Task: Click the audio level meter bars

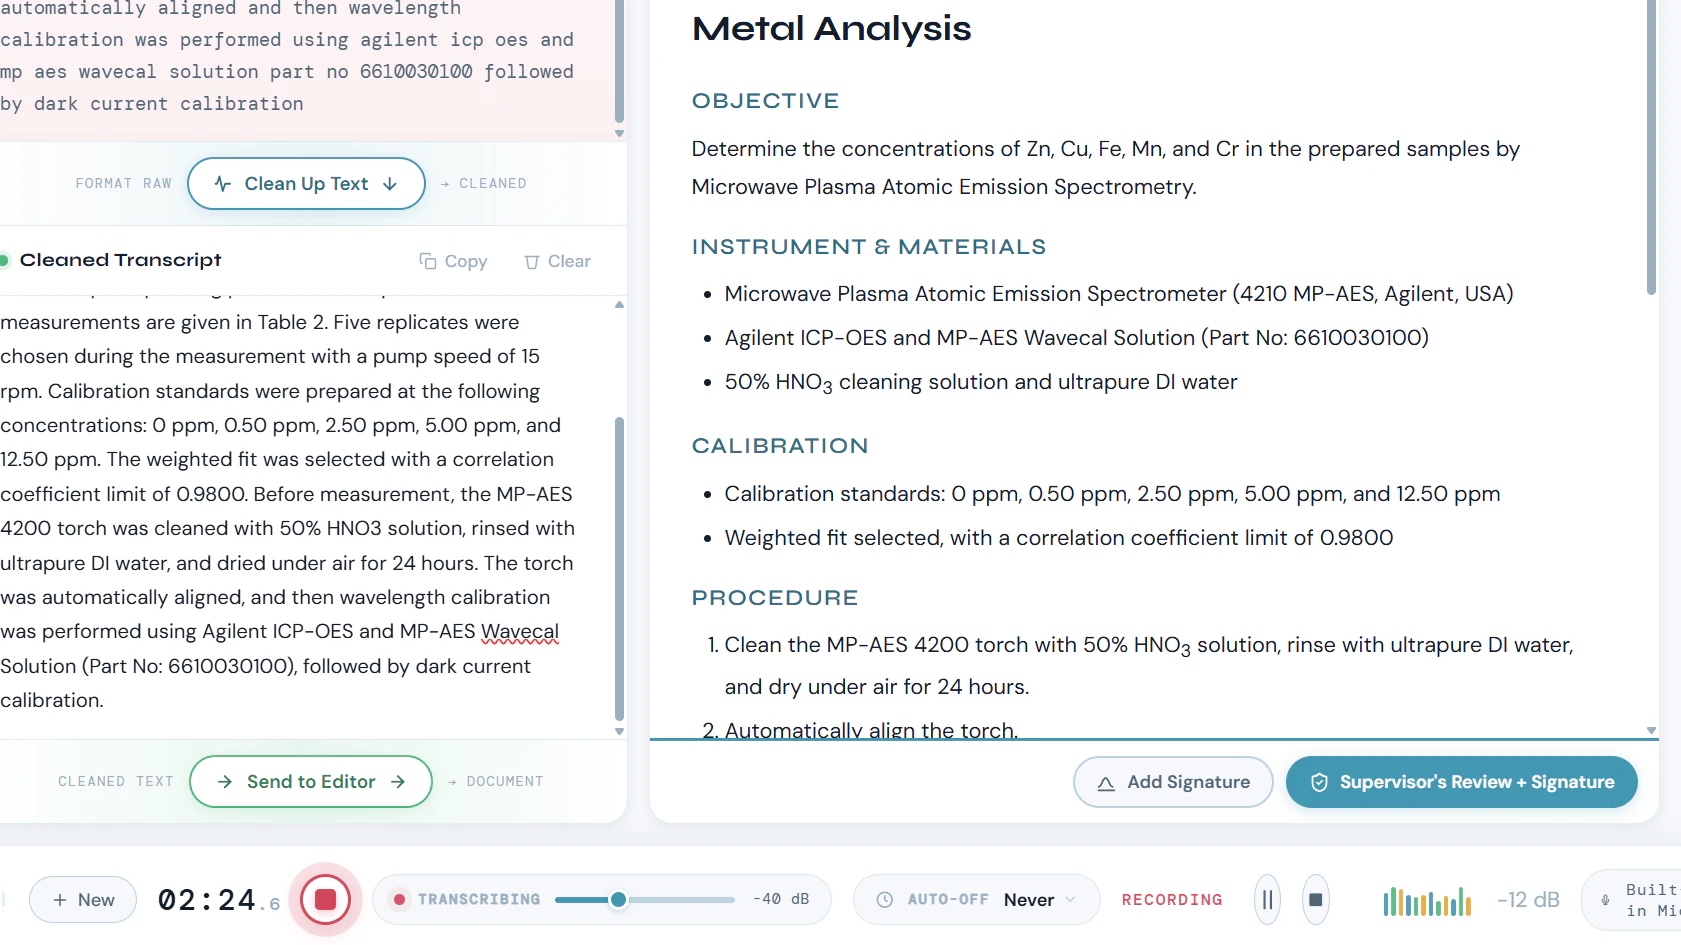Action: pyautogui.click(x=1427, y=901)
